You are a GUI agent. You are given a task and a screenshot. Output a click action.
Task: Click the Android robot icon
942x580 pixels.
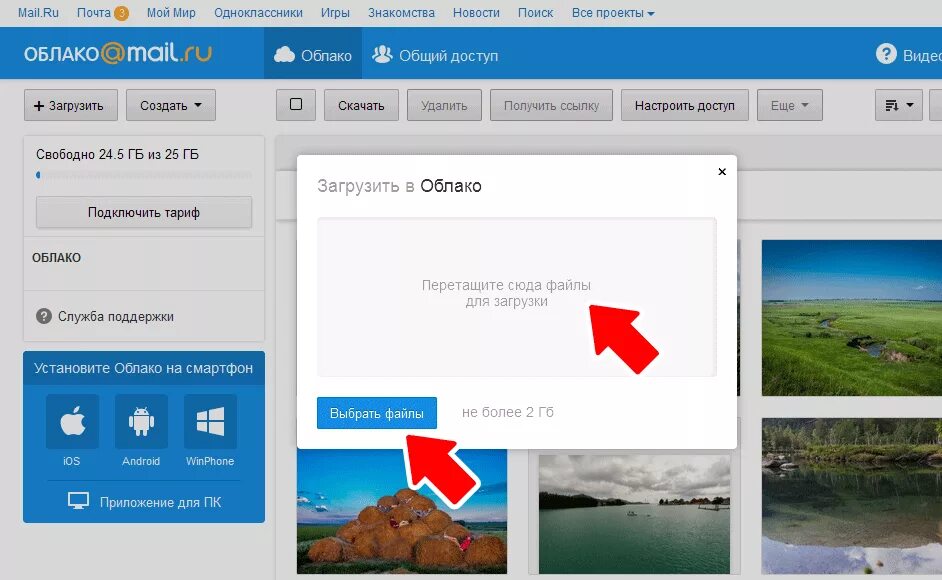click(141, 421)
